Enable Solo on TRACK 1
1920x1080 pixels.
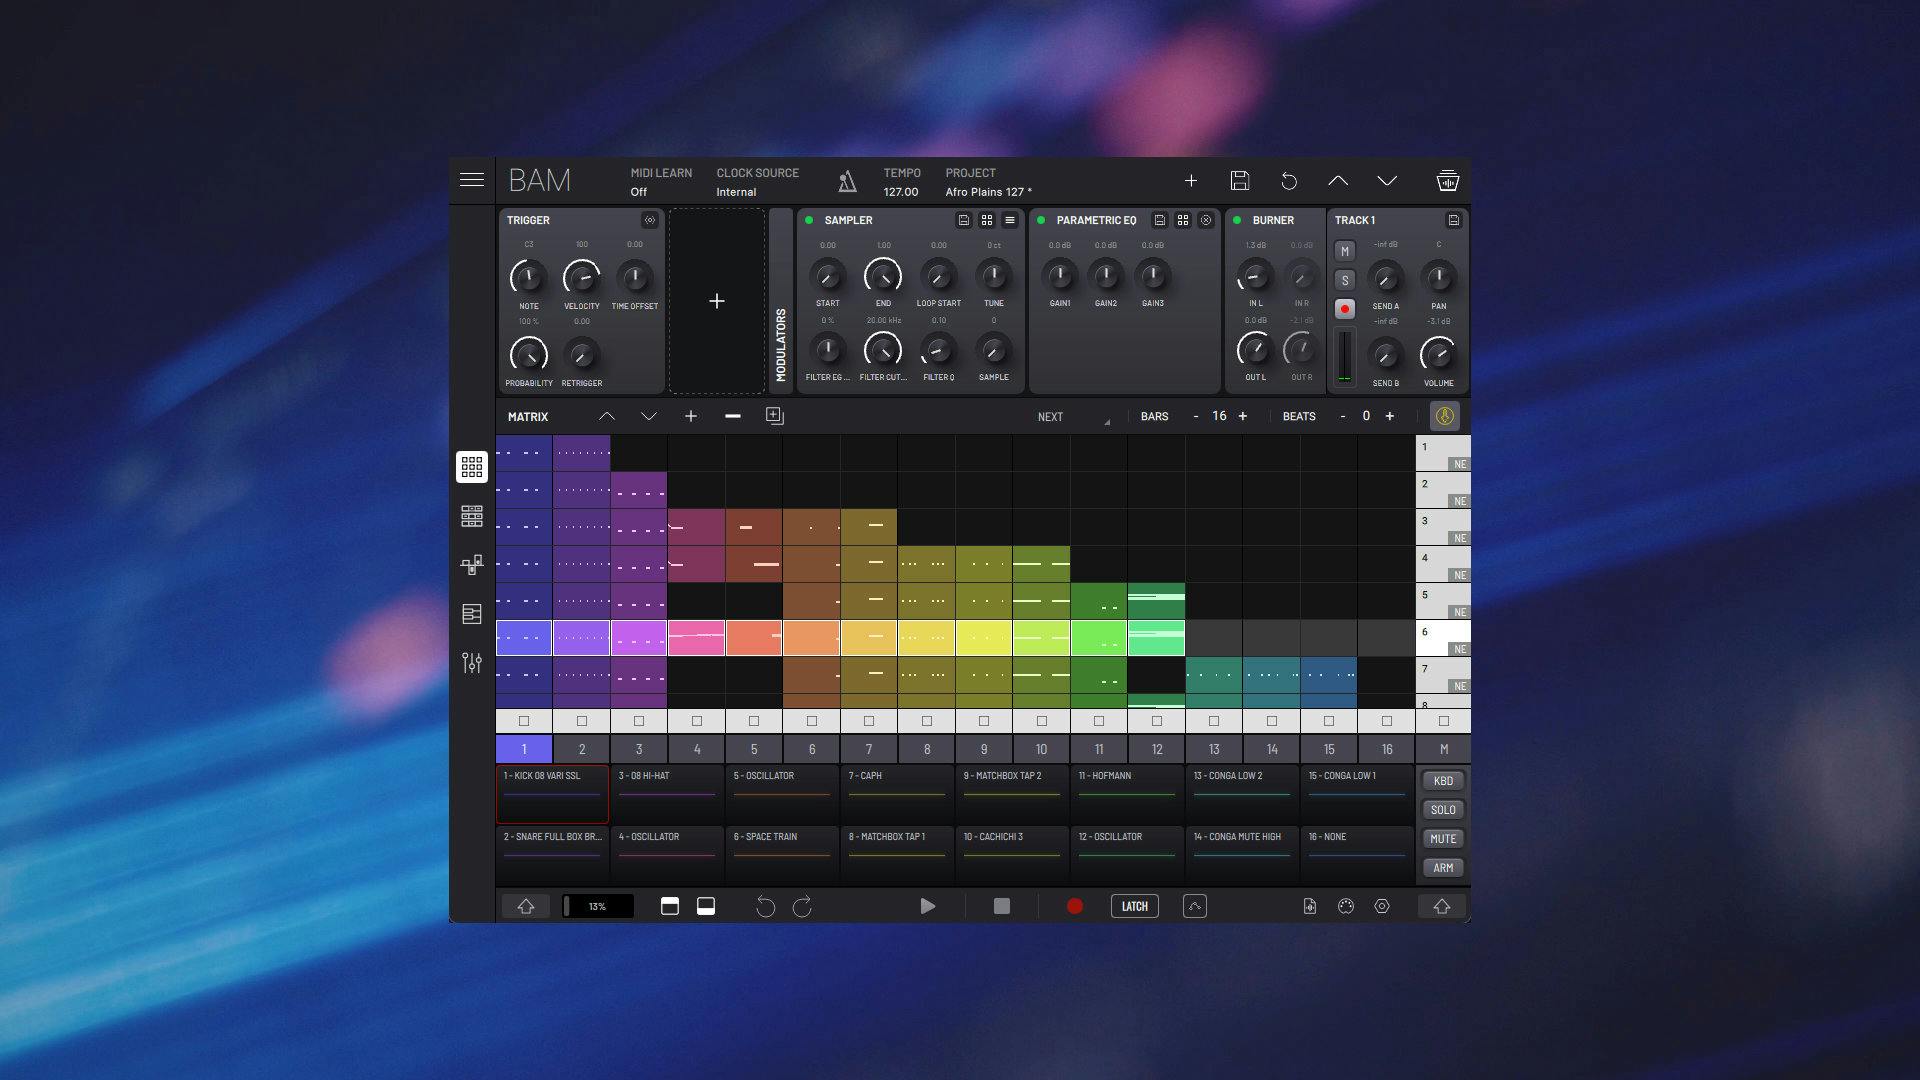point(1345,280)
